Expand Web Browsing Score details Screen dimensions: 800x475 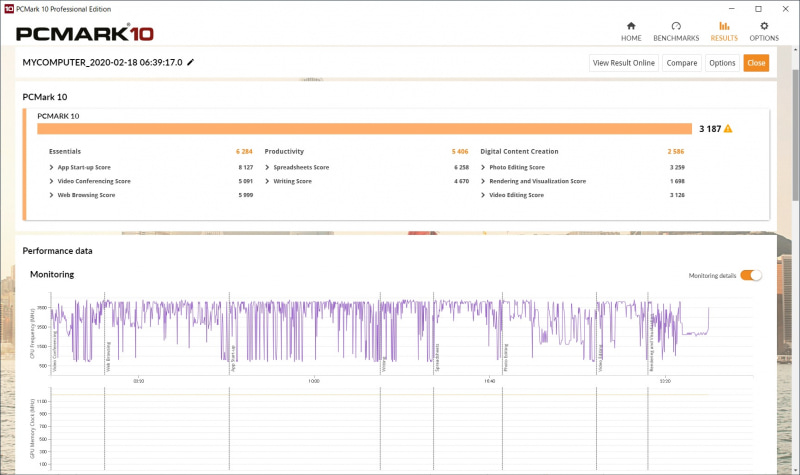click(x=52, y=195)
